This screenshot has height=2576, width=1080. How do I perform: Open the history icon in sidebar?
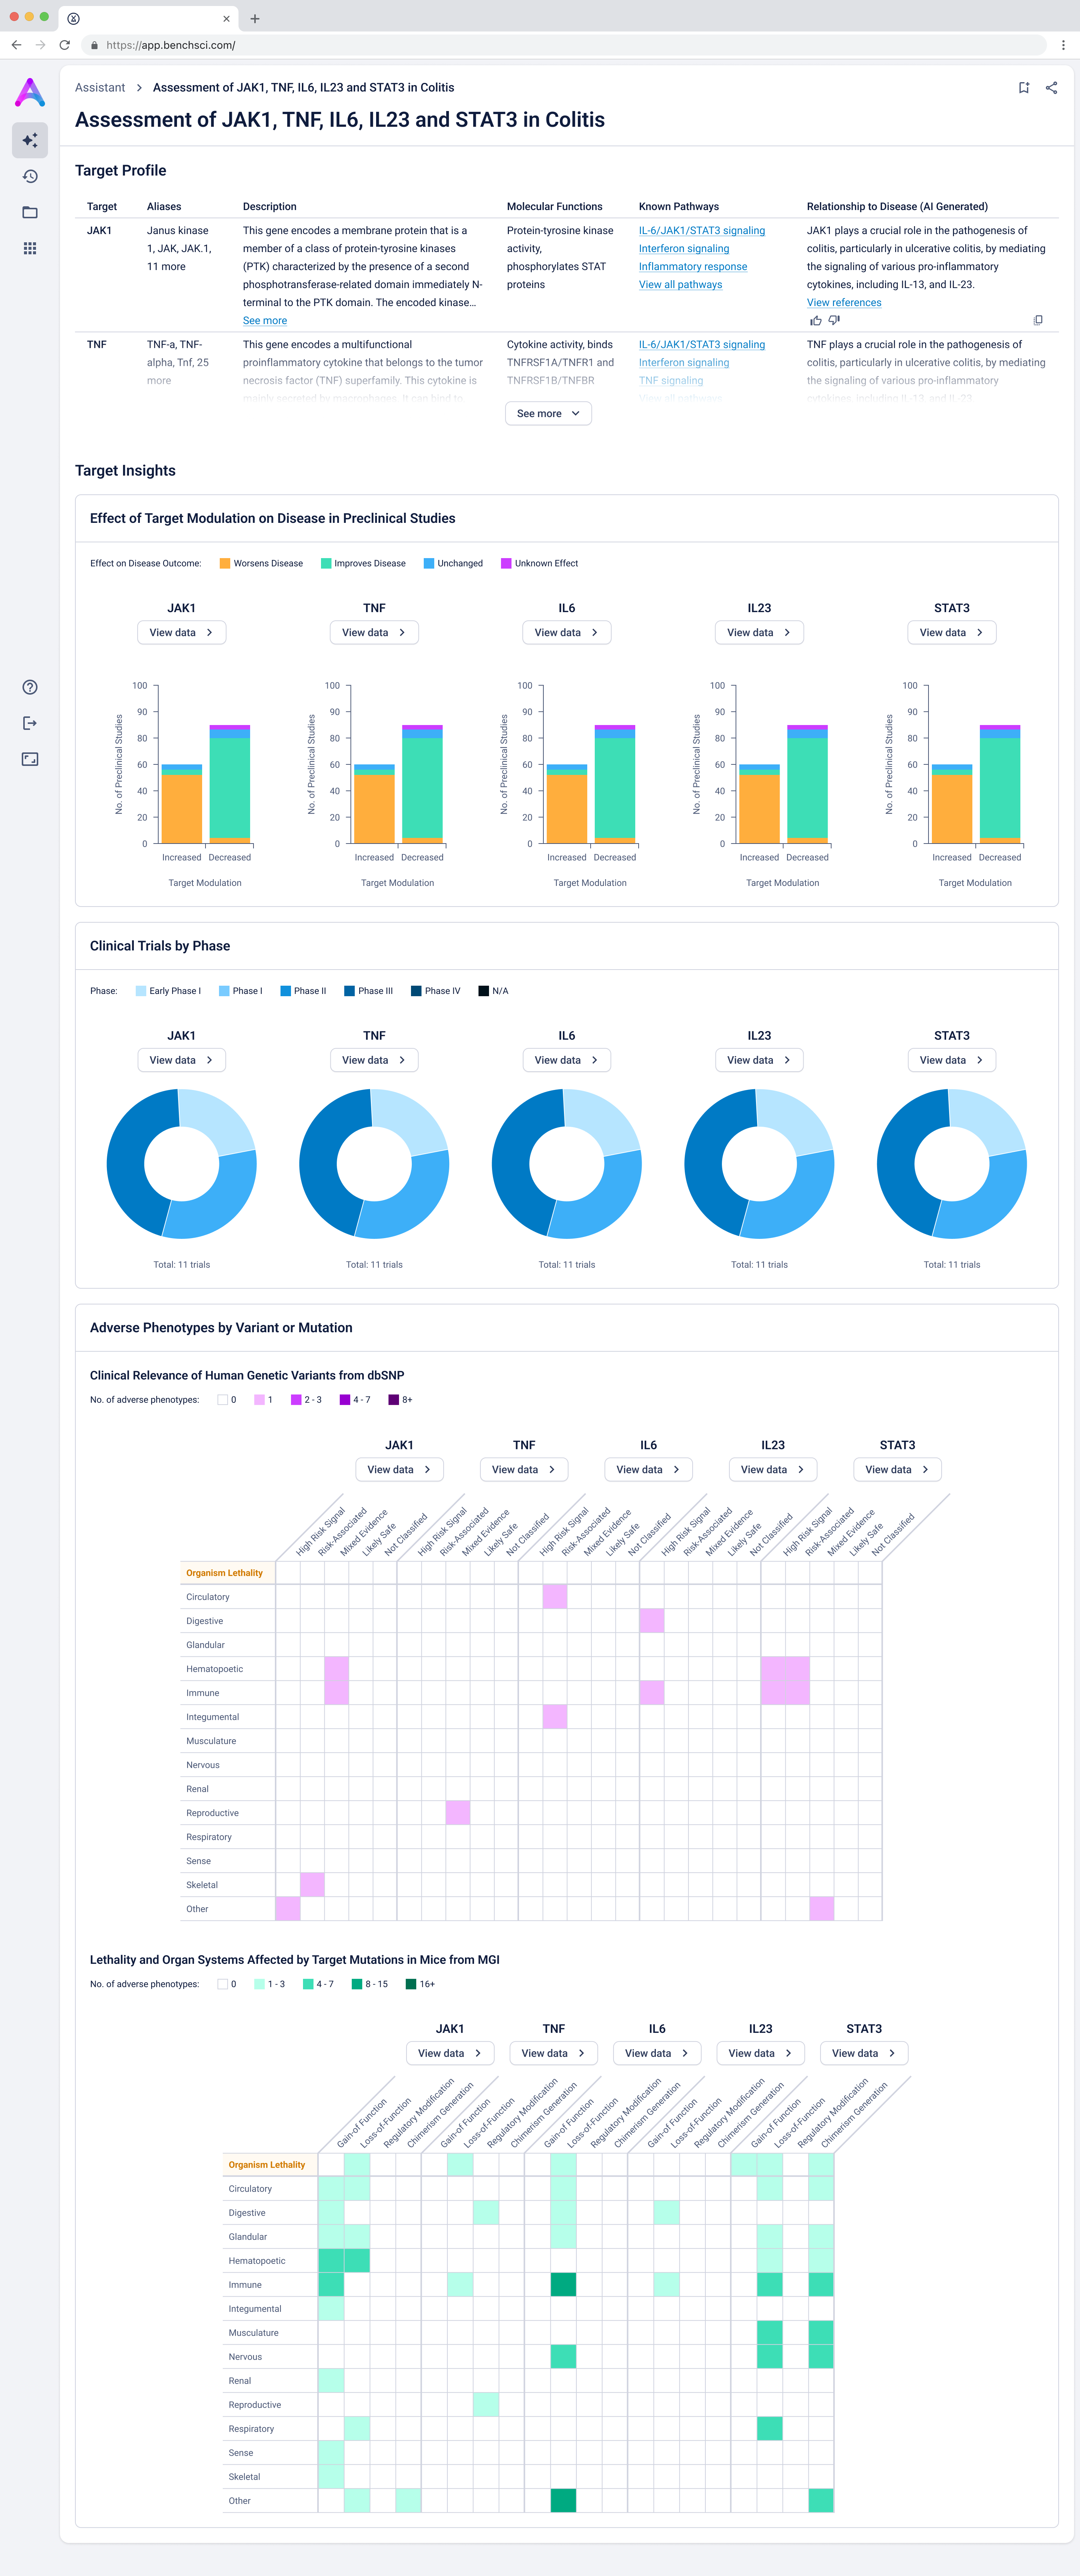pyautogui.click(x=30, y=176)
